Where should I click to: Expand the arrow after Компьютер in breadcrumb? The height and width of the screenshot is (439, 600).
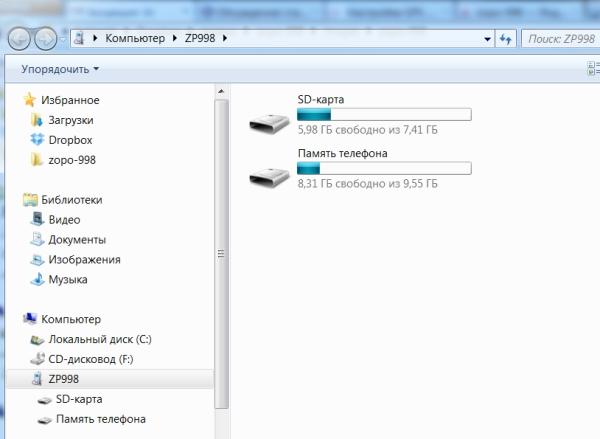pyautogui.click(x=175, y=38)
